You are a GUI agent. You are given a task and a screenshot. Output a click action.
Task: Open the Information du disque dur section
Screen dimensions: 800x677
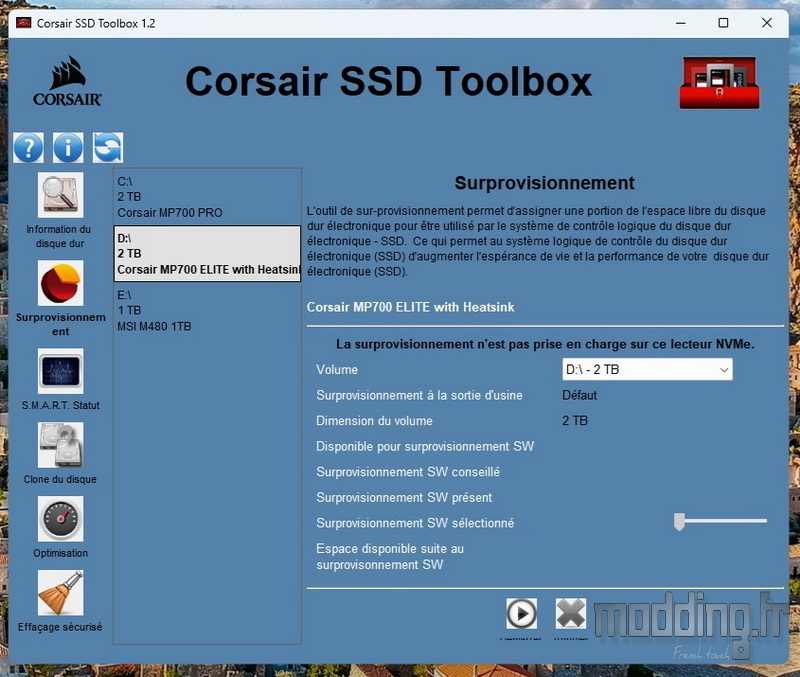pos(60,195)
